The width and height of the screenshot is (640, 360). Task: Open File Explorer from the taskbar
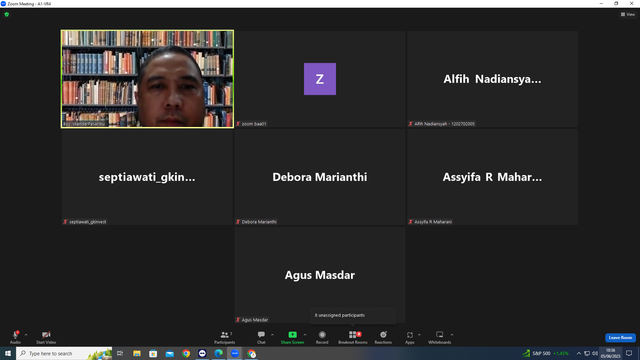(137, 353)
